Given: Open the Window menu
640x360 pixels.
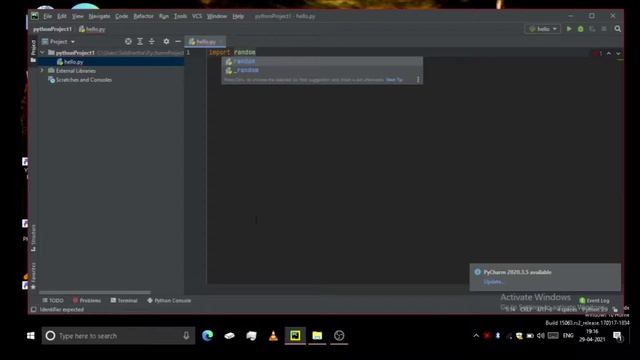Looking at the screenshot, I should point(217,16).
